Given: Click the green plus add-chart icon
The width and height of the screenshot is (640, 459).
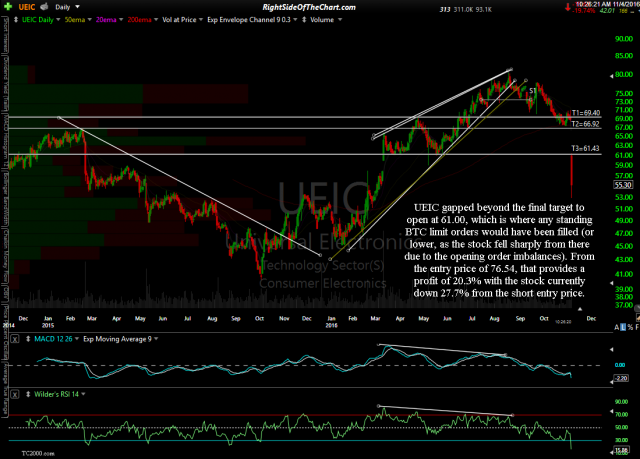Looking at the screenshot, I should pos(8,7).
